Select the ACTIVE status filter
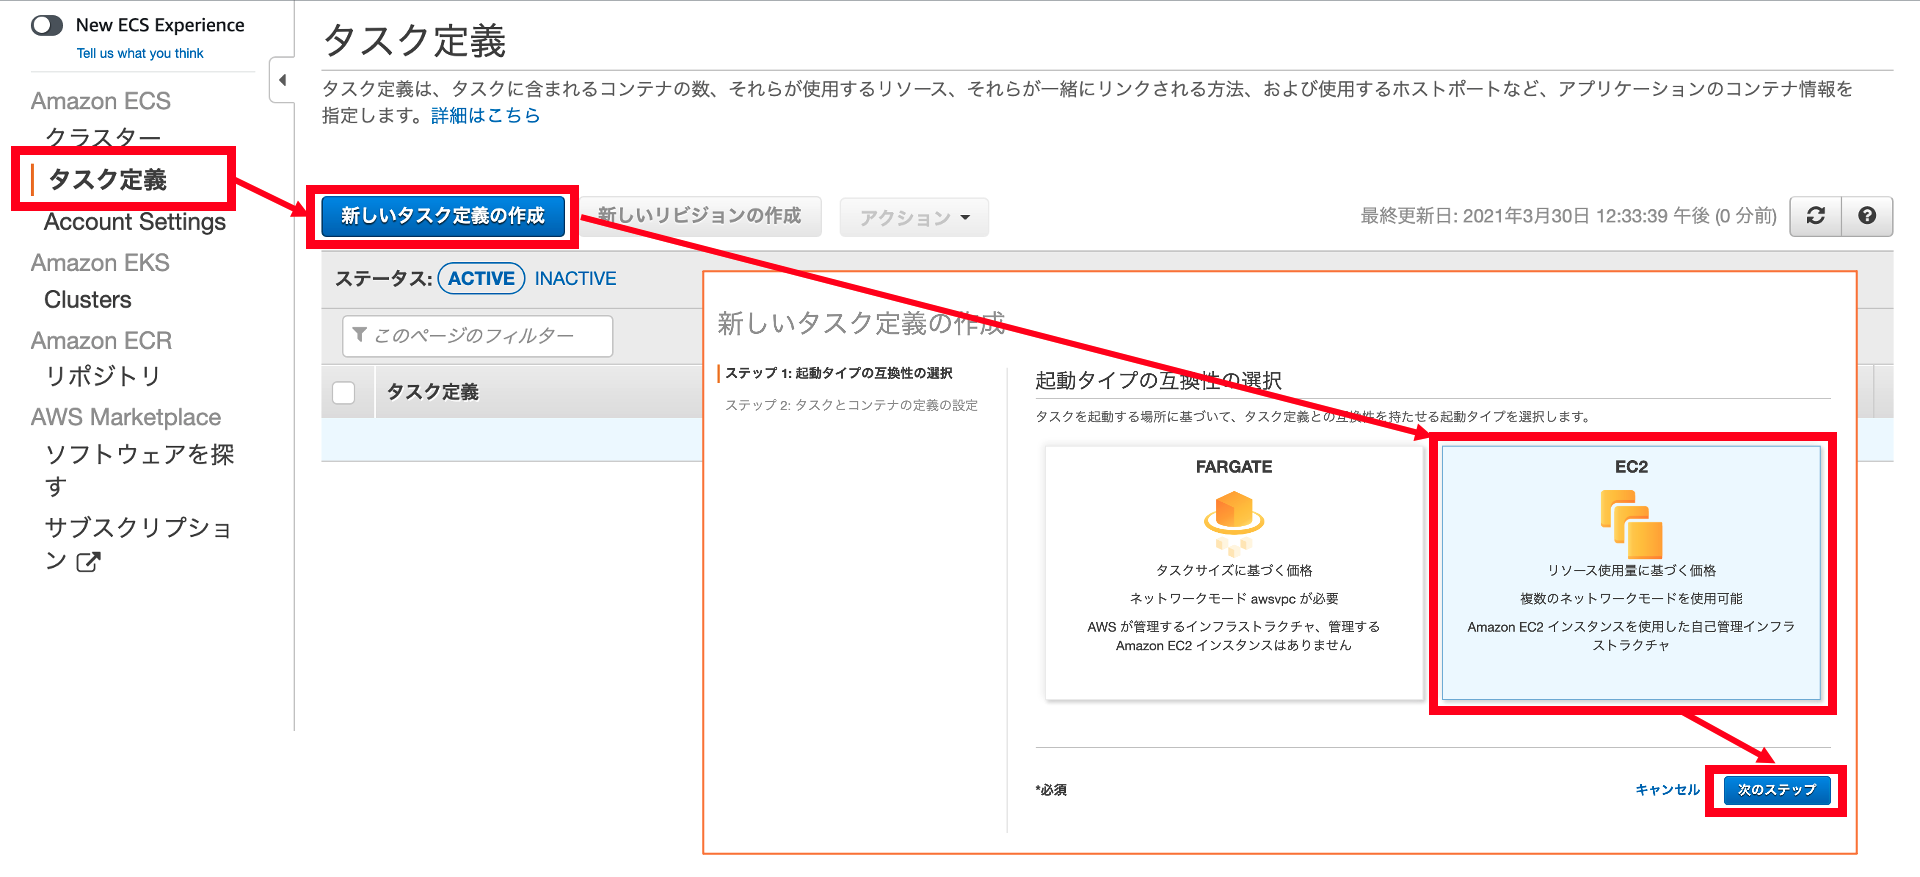The width and height of the screenshot is (1920, 877). tap(481, 279)
